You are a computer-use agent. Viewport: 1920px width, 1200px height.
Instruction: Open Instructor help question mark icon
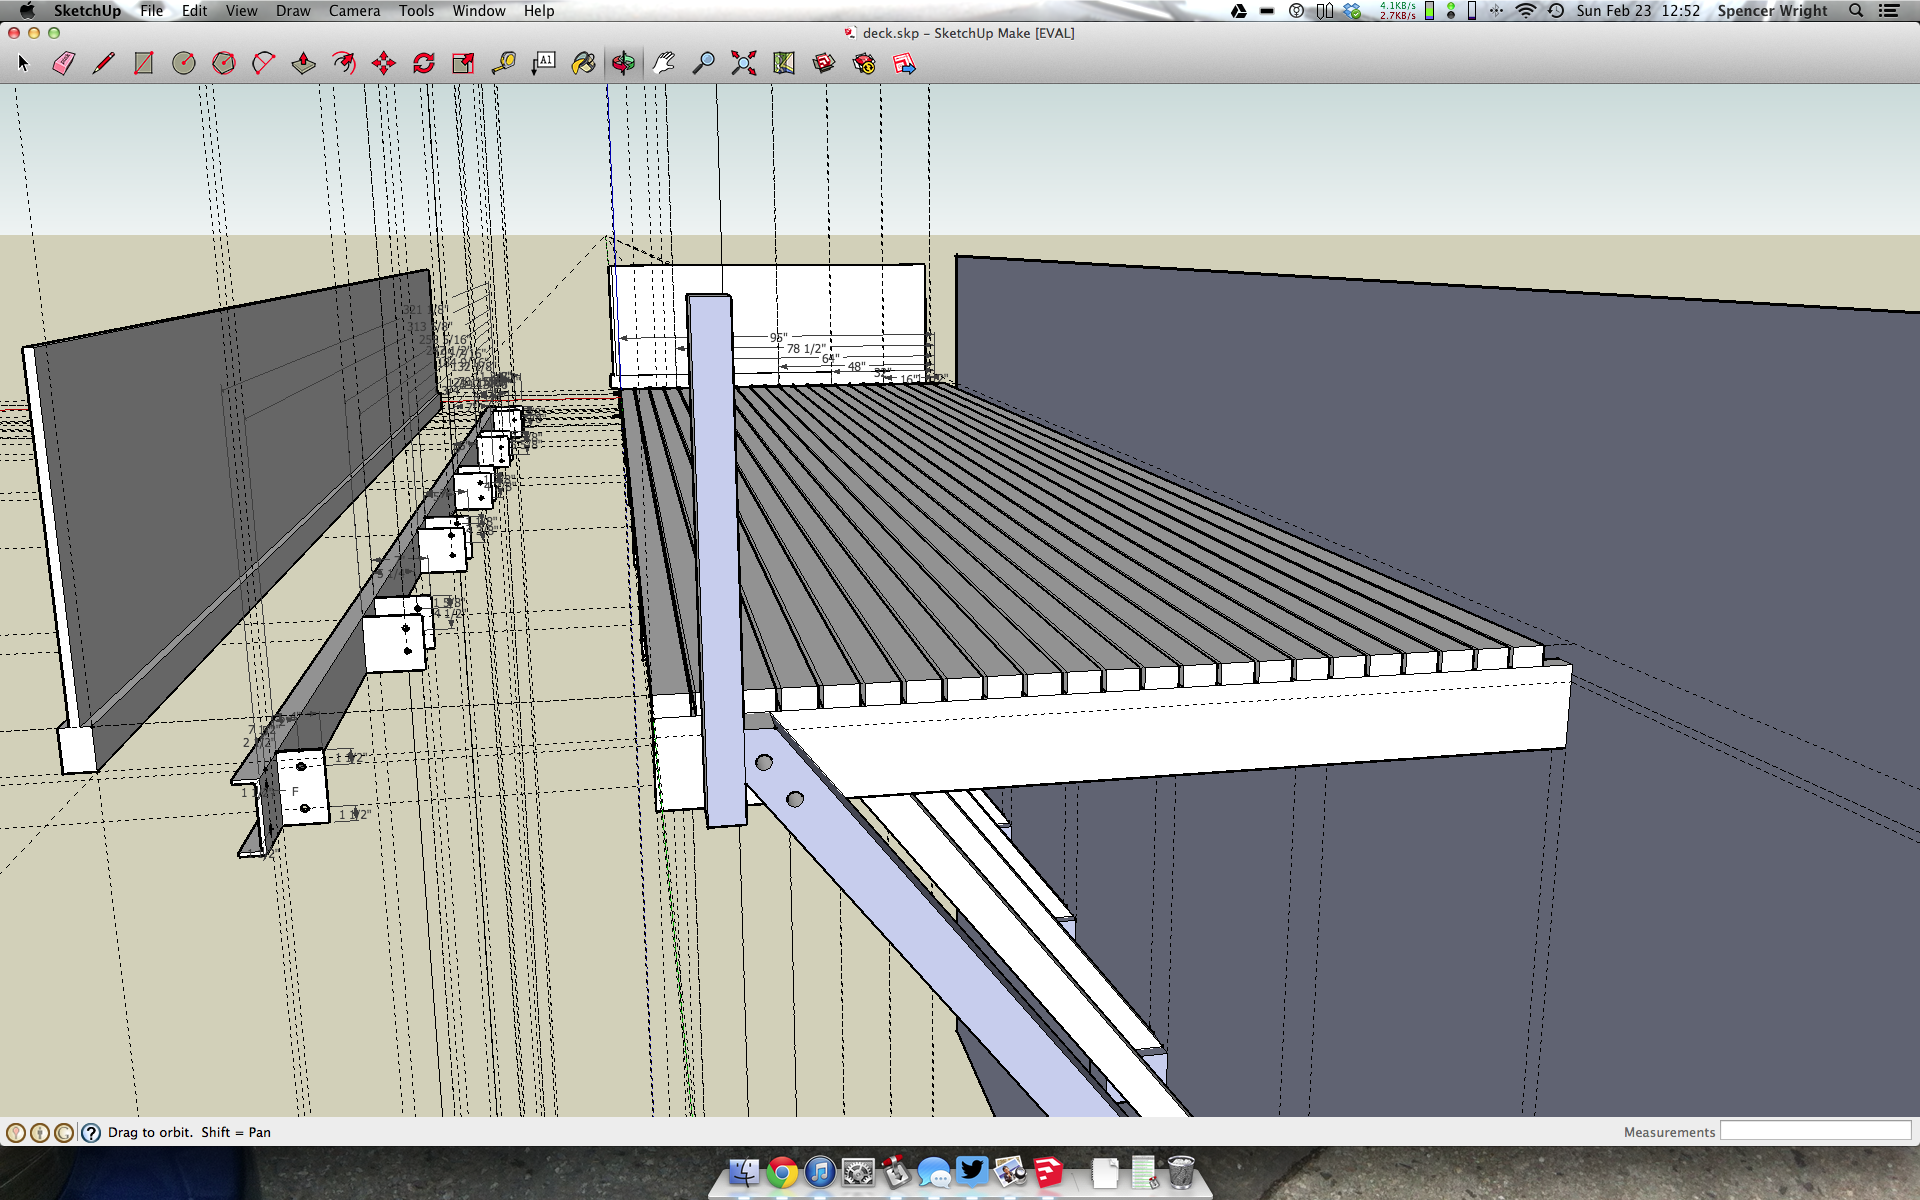coord(91,1132)
